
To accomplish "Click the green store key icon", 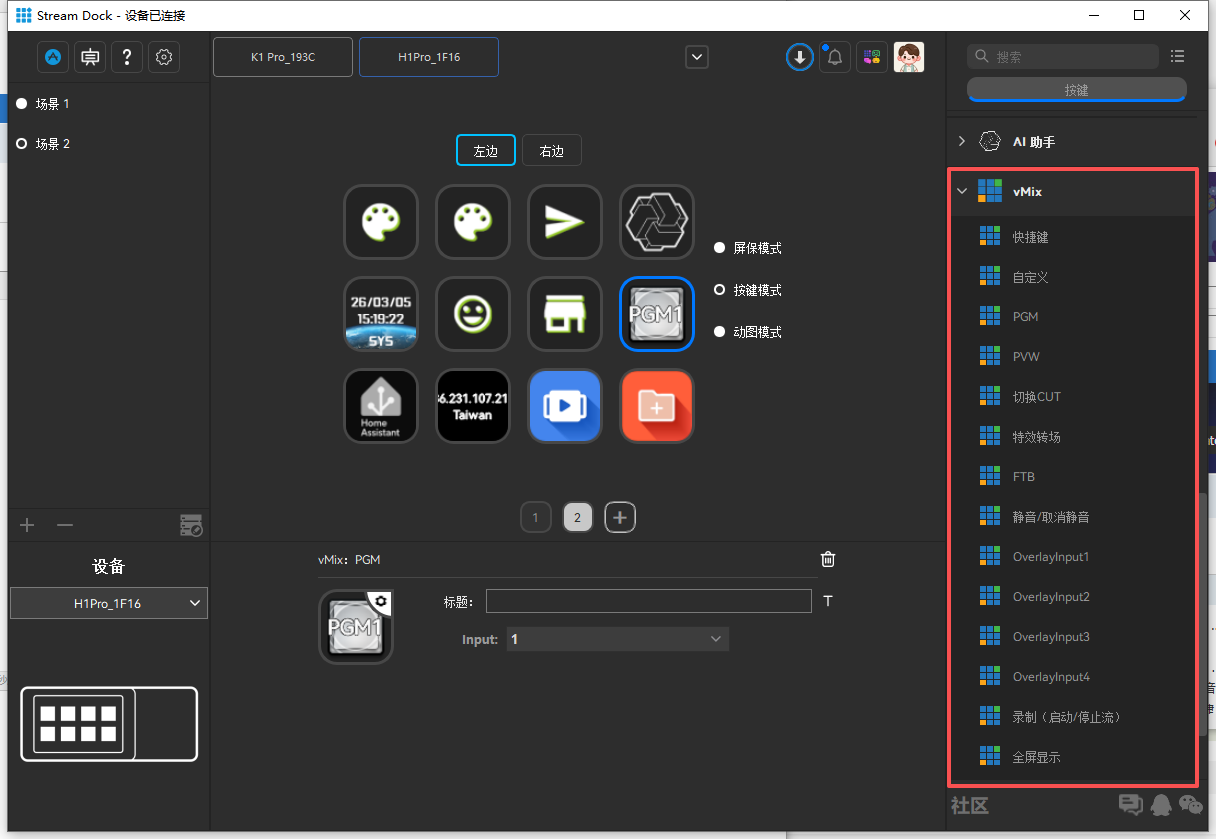I will tap(565, 314).
